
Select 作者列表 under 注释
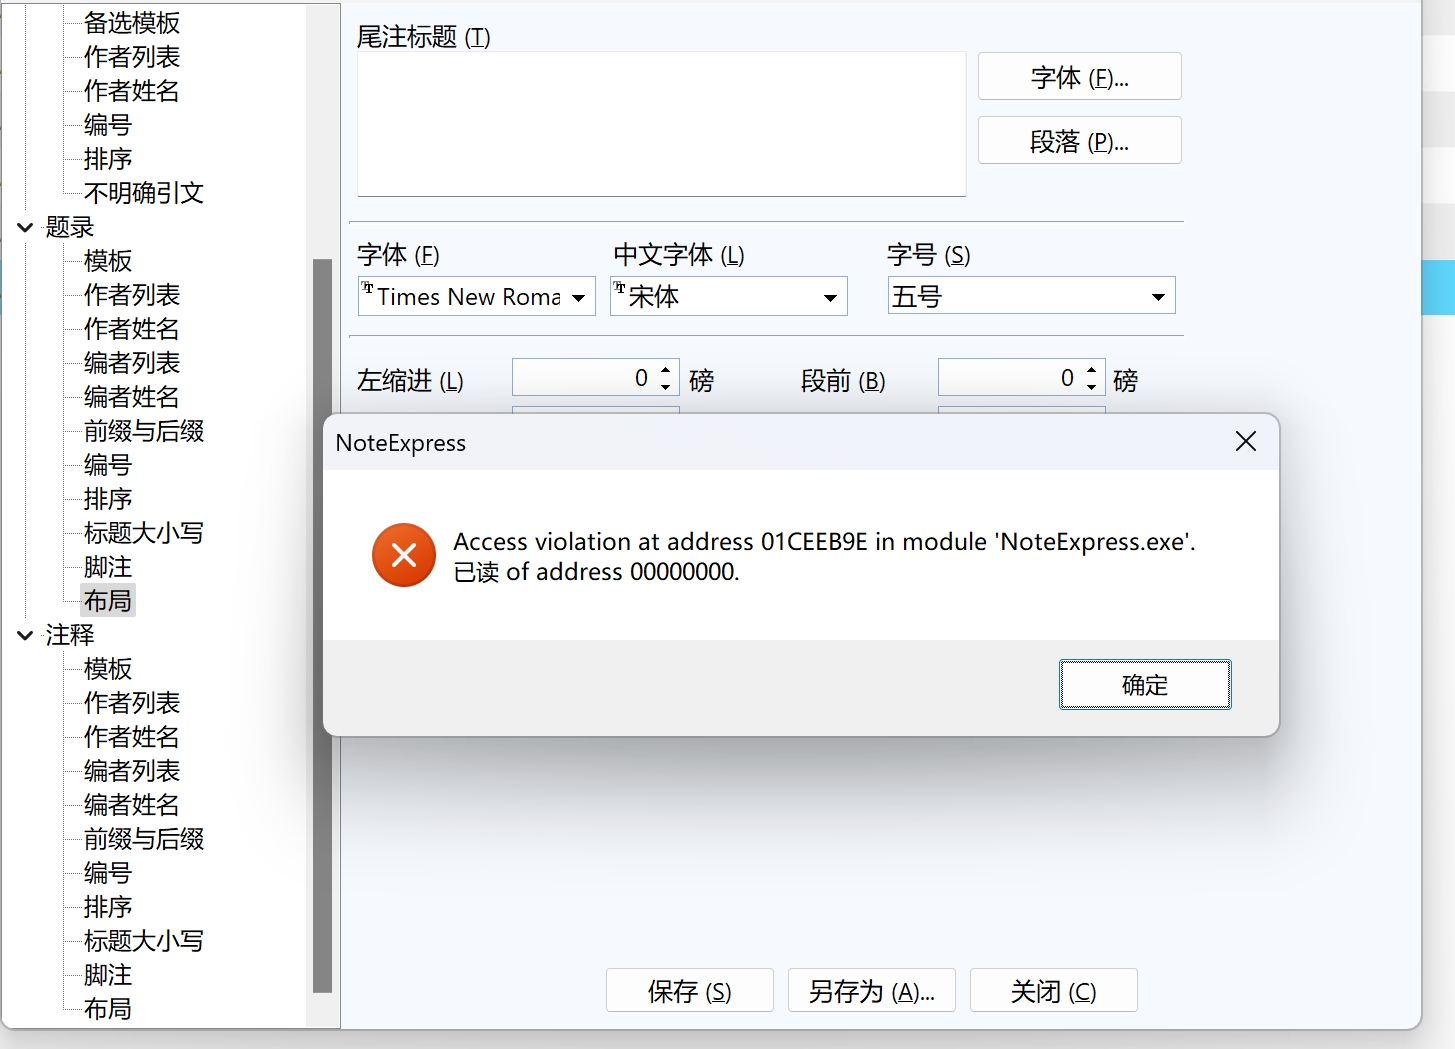[132, 703]
